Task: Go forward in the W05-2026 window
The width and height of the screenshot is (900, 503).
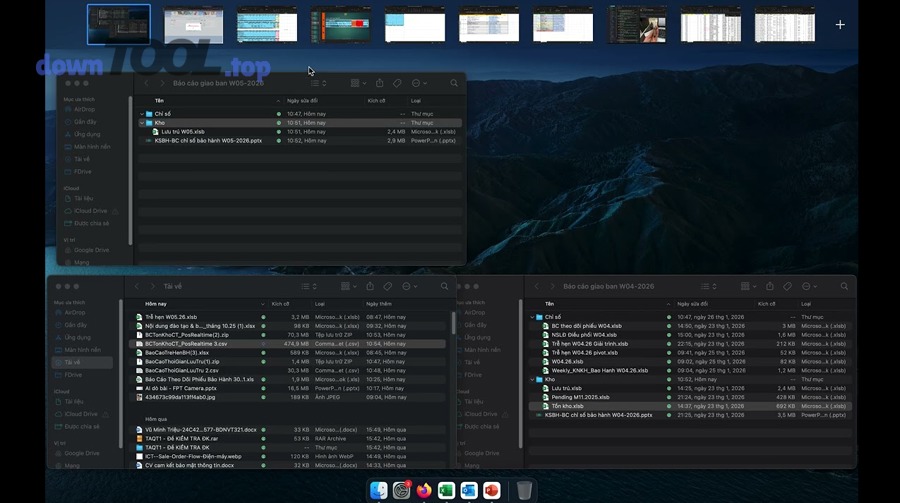Action: pyautogui.click(x=162, y=83)
